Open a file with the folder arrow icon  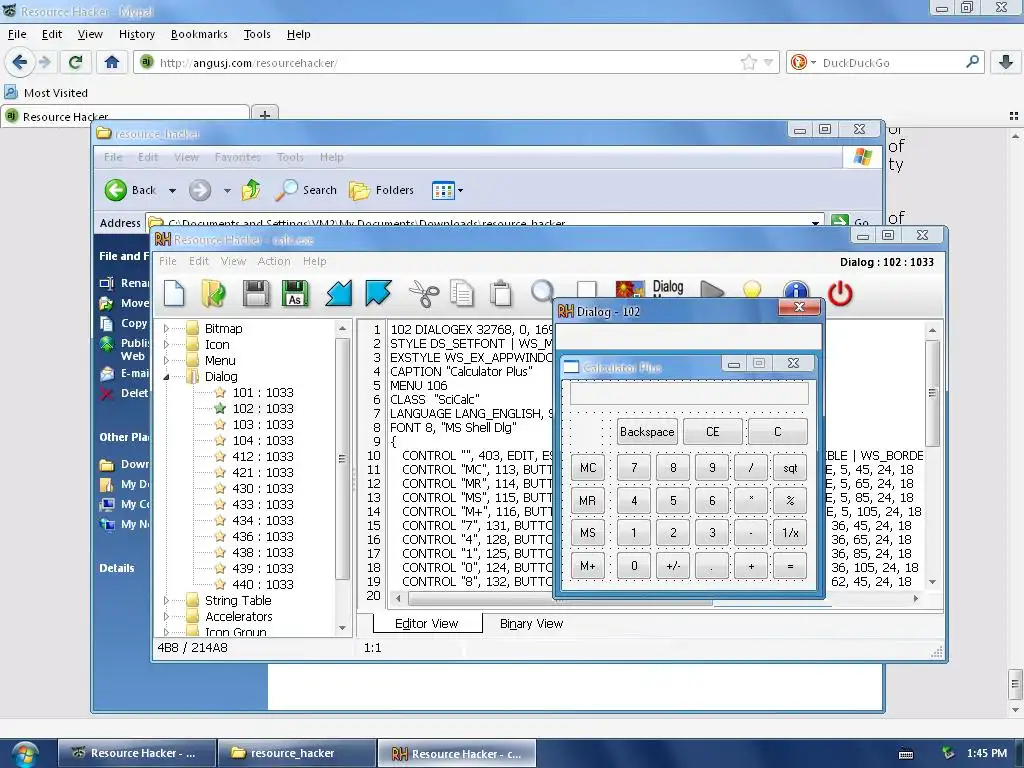tap(214, 293)
